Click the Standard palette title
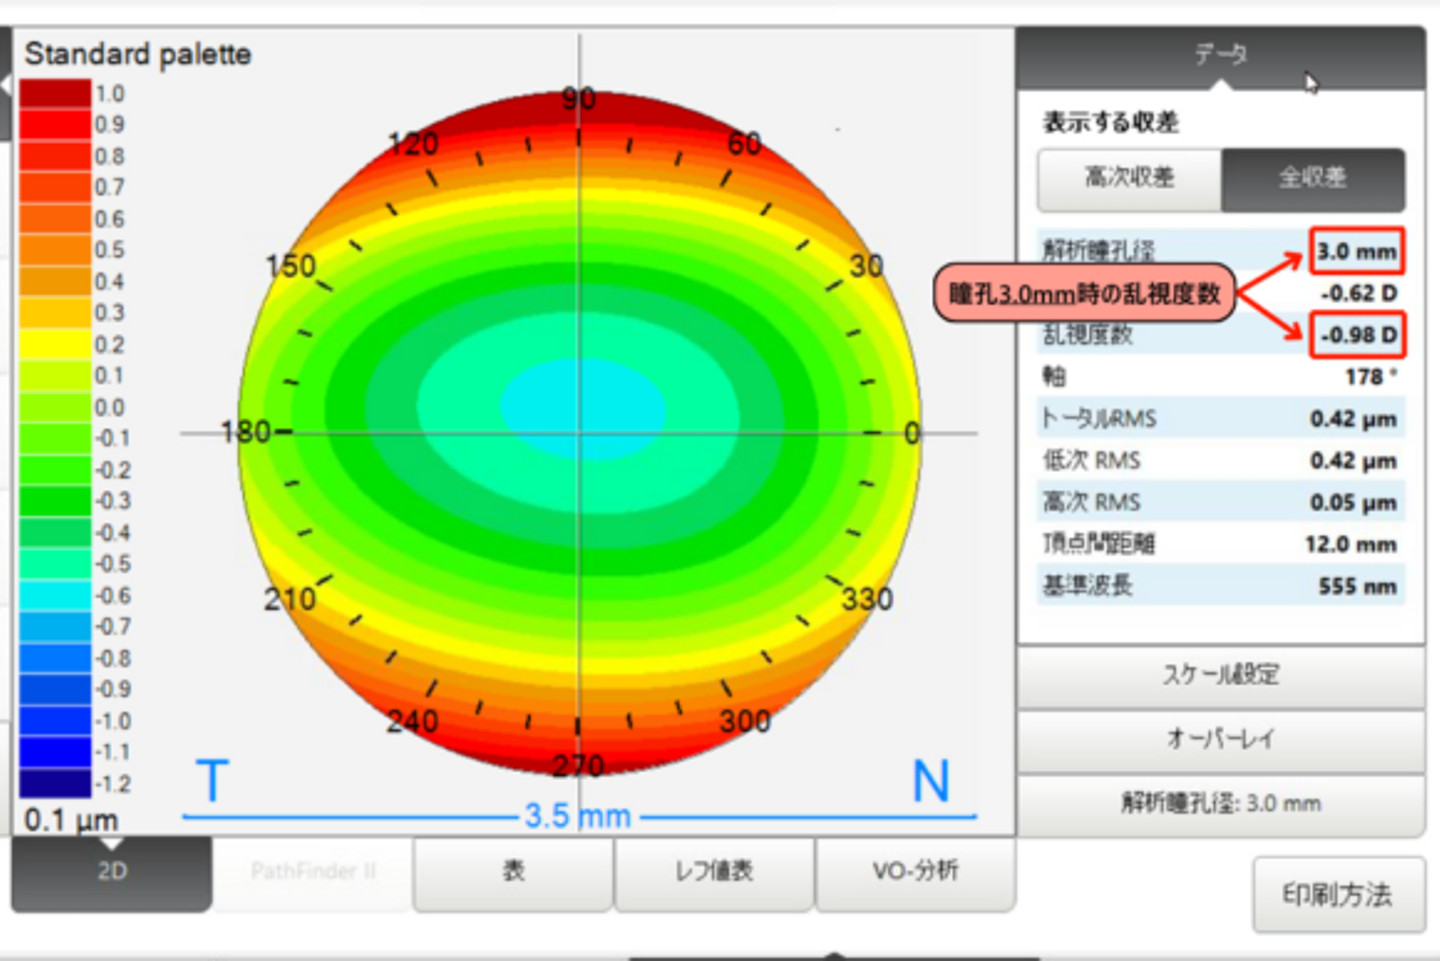Screen dimensions: 1440x961 point(138,54)
